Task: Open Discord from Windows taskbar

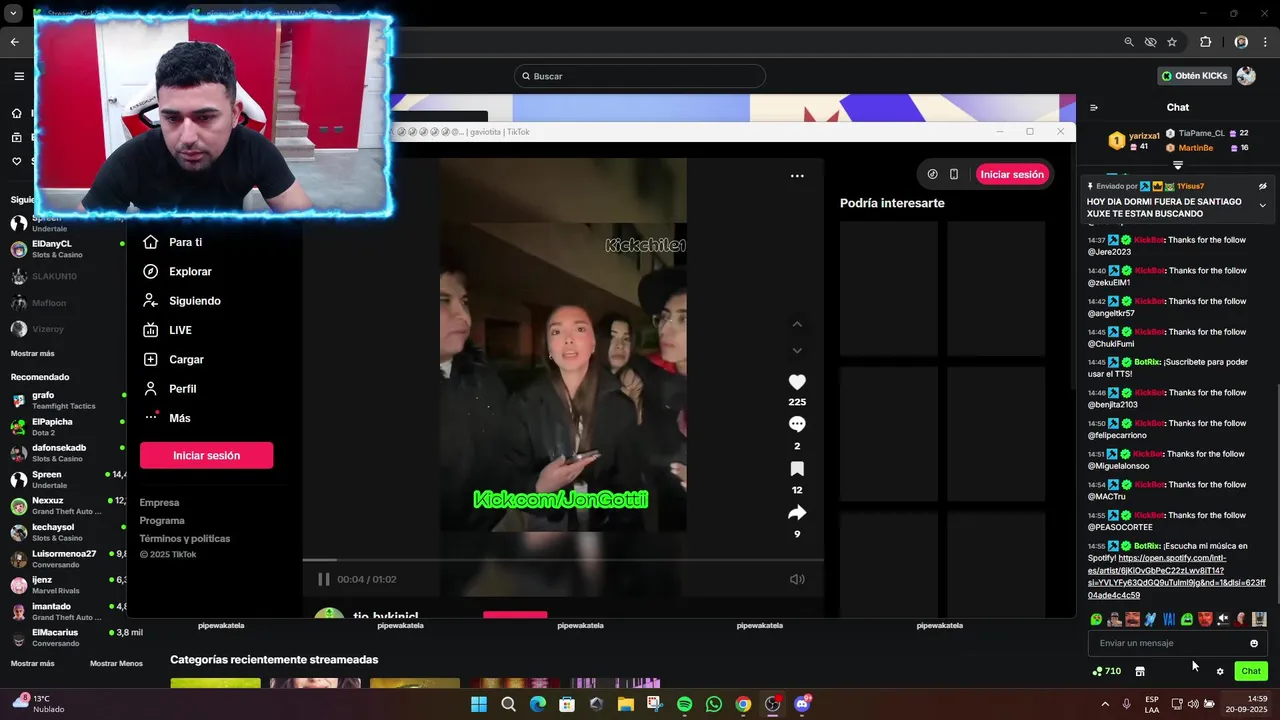Action: pyautogui.click(x=802, y=704)
